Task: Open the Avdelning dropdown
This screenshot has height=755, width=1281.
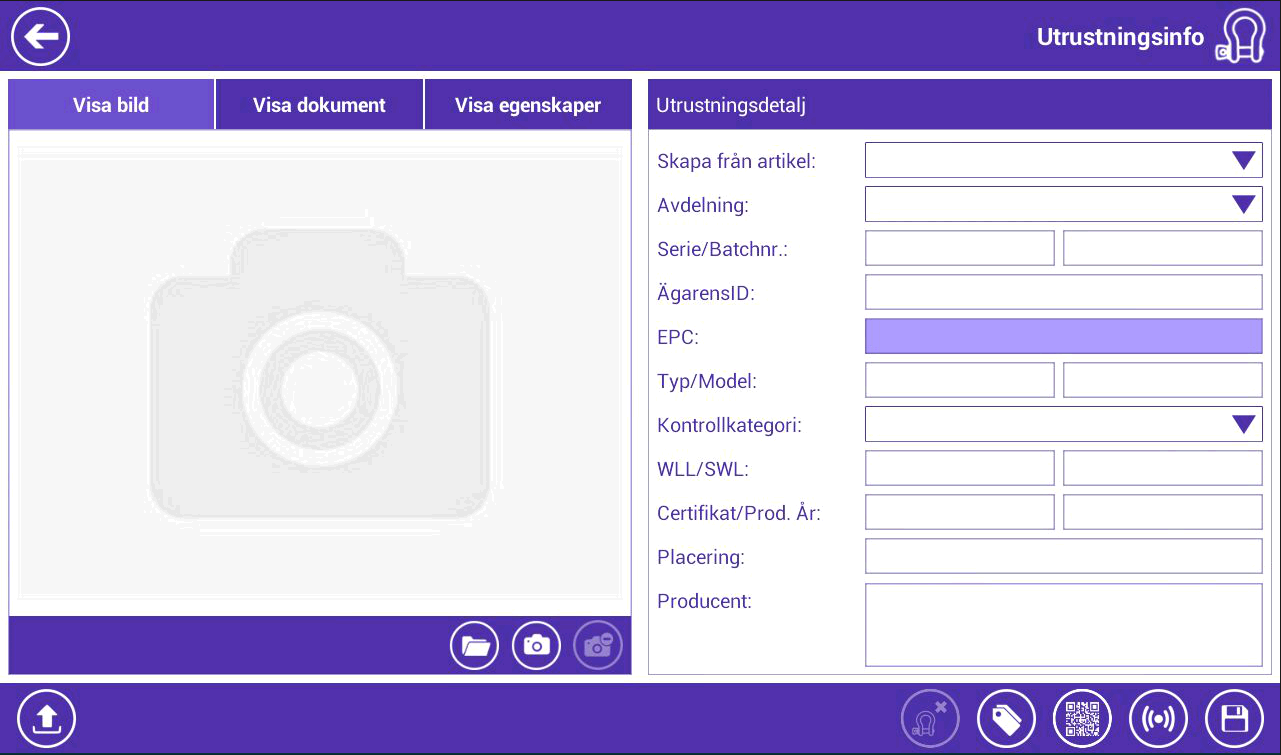Action: tap(1063, 204)
